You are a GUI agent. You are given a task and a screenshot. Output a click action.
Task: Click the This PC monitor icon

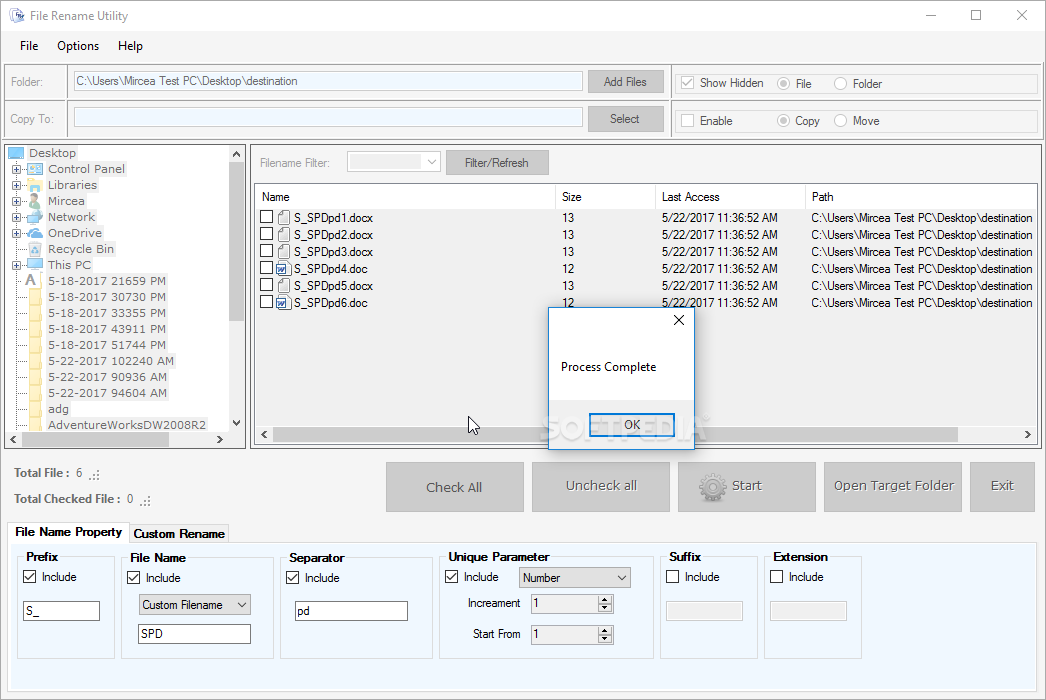[x=35, y=265]
